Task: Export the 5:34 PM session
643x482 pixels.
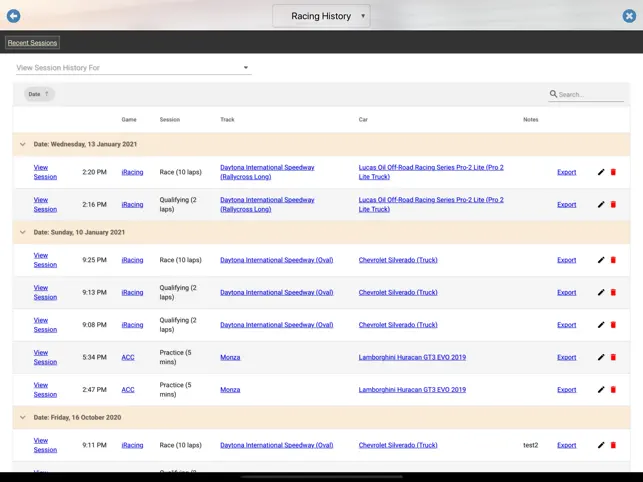Action: pos(567,357)
